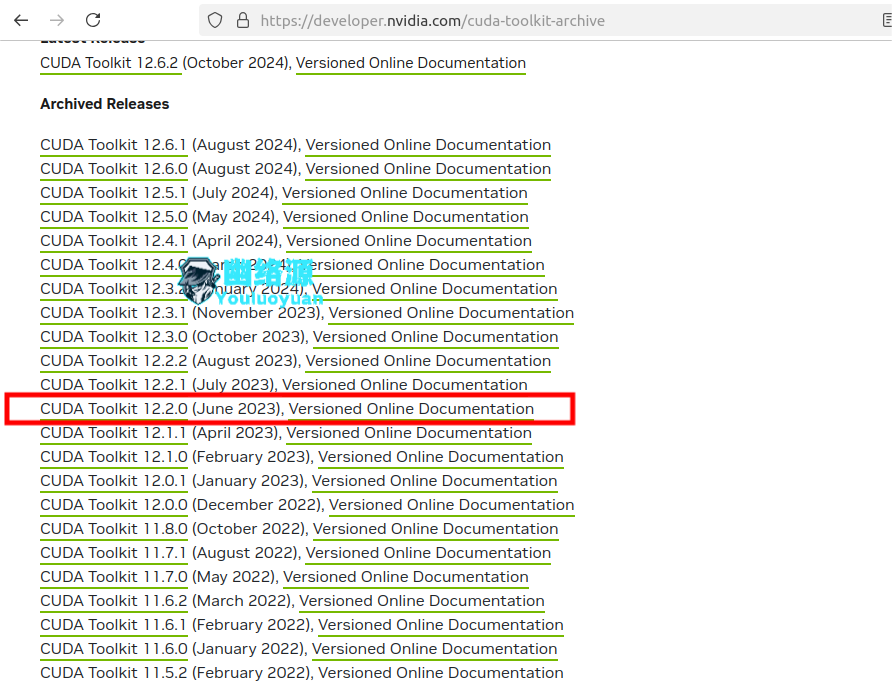Open Versioned Online Documentation for 12.0.1

click(435, 481)
